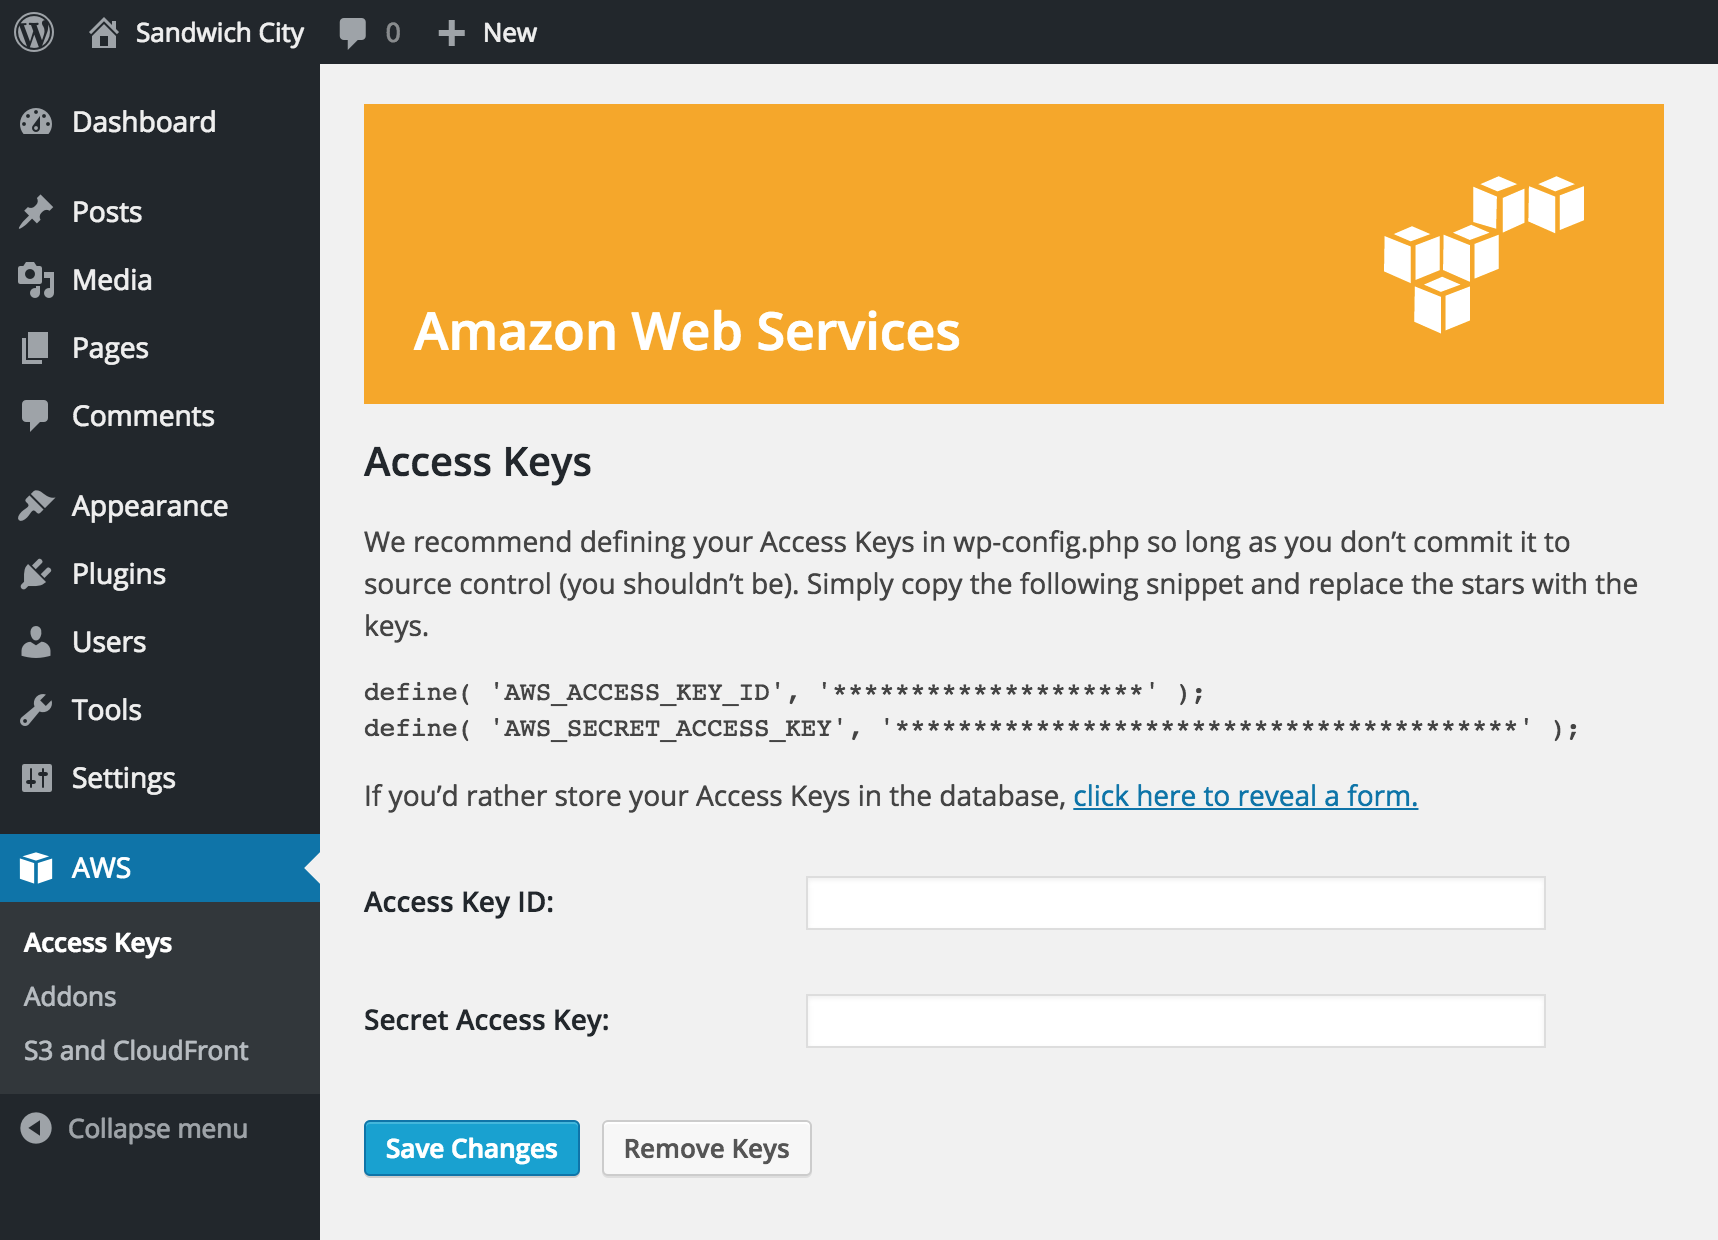Open Pages via its page icon

point(35,347)
